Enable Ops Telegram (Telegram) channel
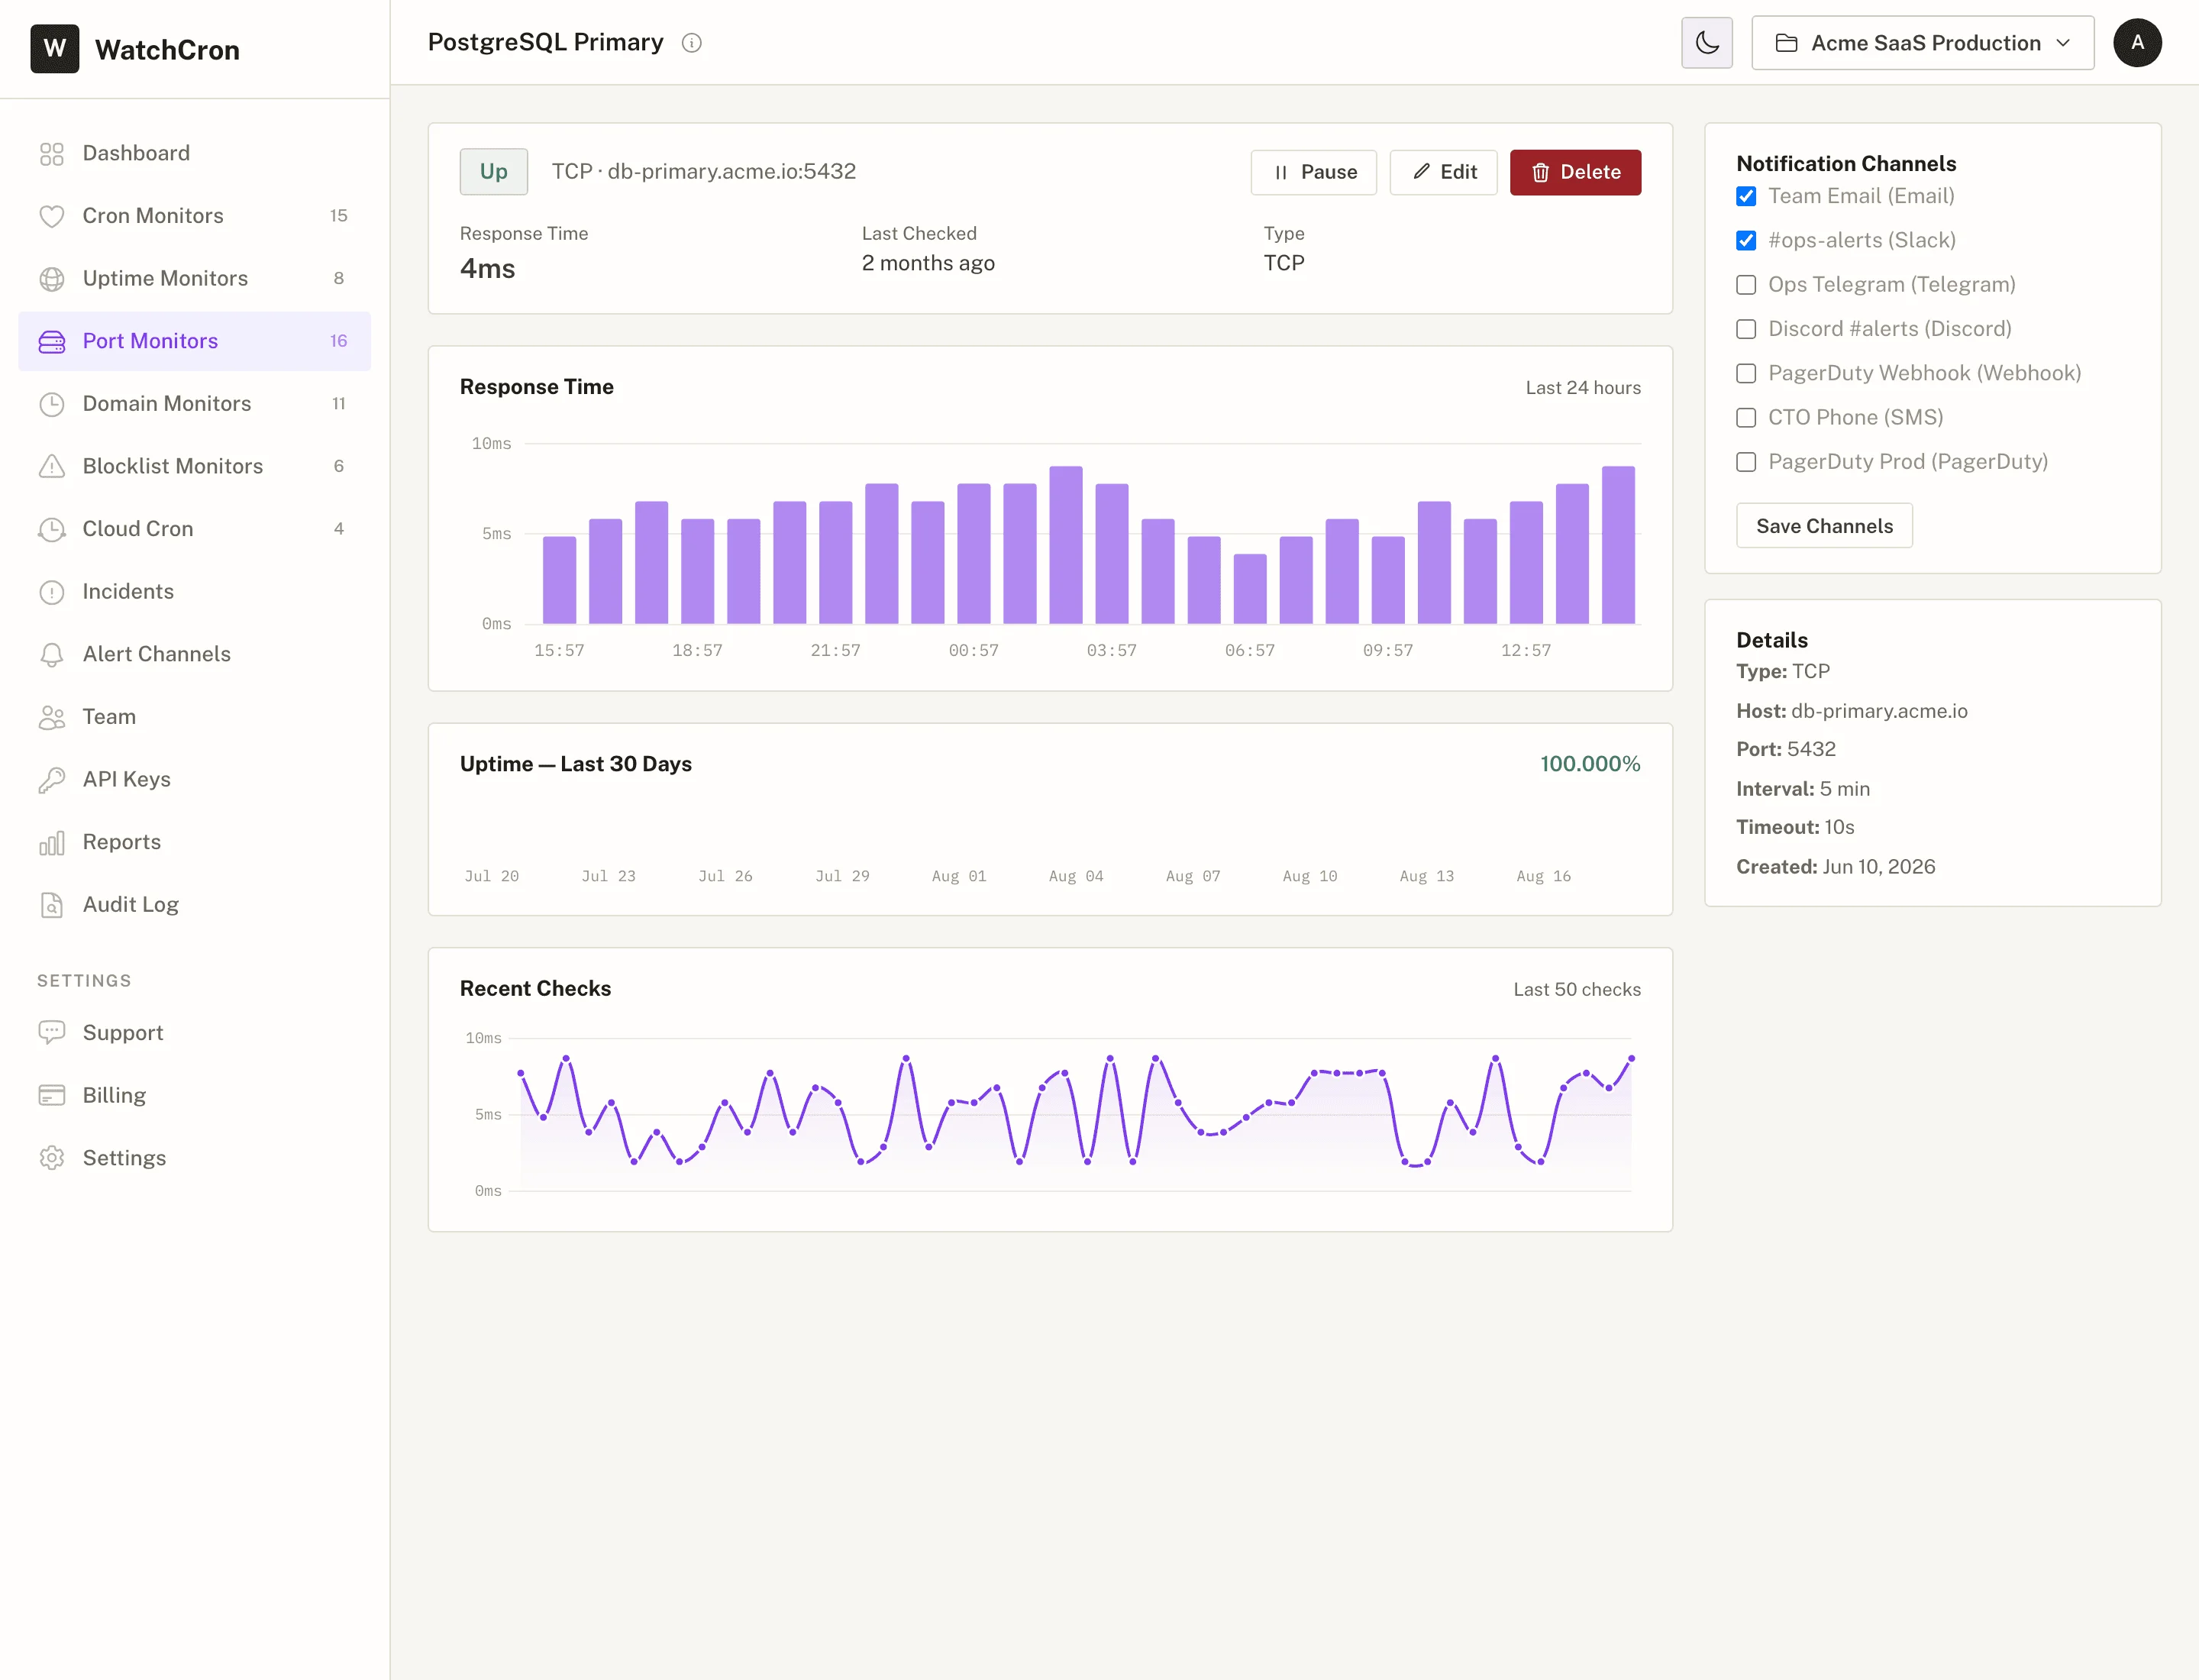 click(x=1746, y=285)
